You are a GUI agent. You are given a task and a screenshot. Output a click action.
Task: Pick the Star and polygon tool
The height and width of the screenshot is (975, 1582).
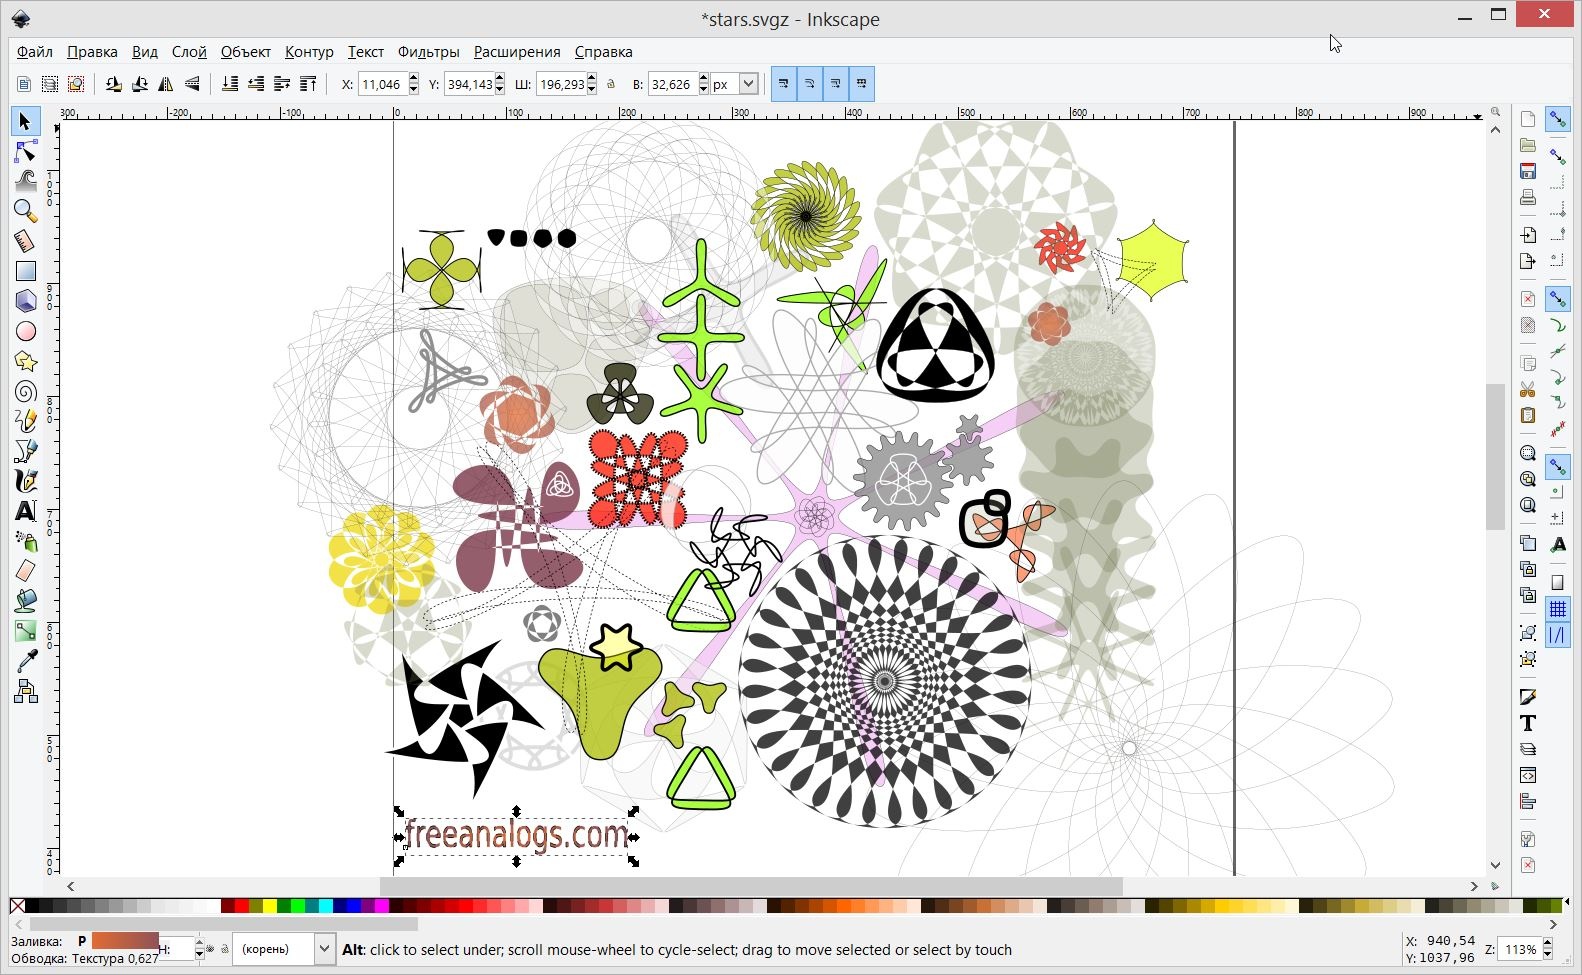point(25,361)
